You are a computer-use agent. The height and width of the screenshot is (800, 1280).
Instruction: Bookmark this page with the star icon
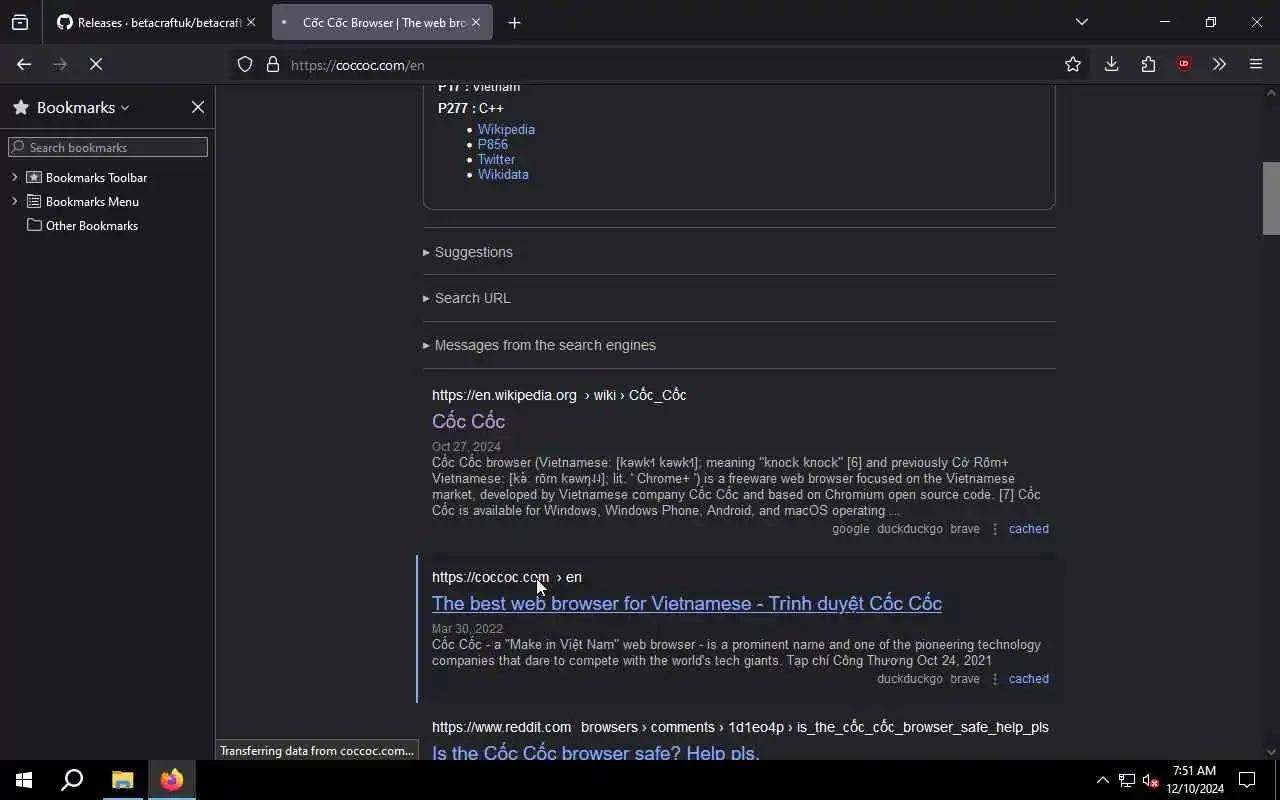(x=1073, y=64)
